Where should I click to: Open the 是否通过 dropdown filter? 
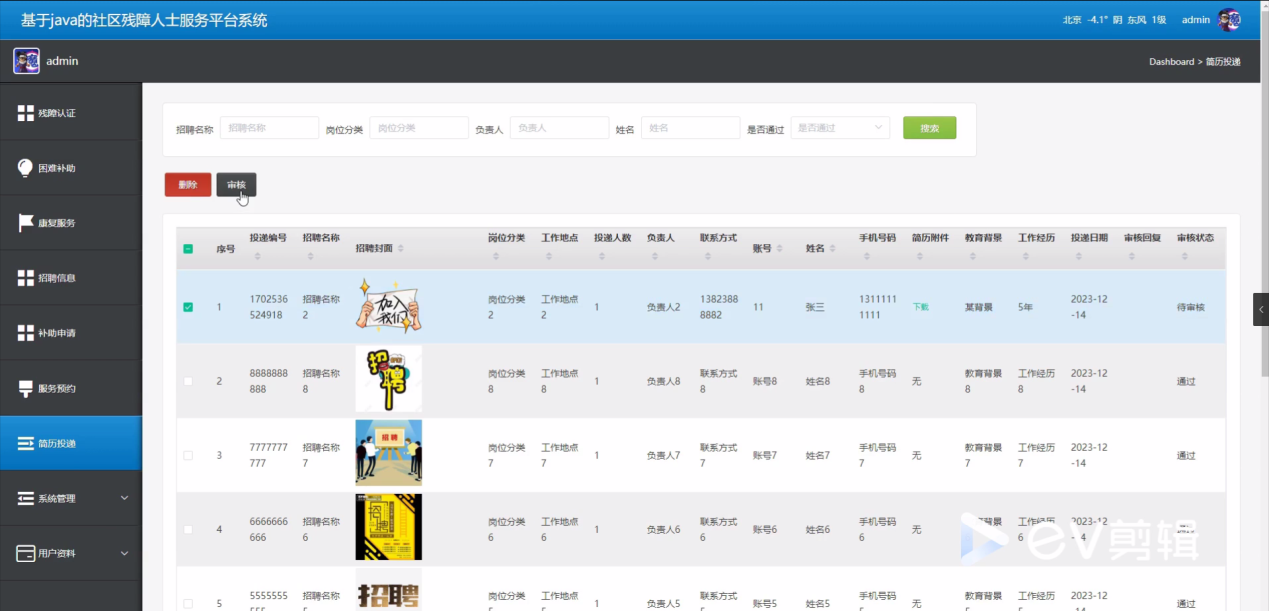840,128
